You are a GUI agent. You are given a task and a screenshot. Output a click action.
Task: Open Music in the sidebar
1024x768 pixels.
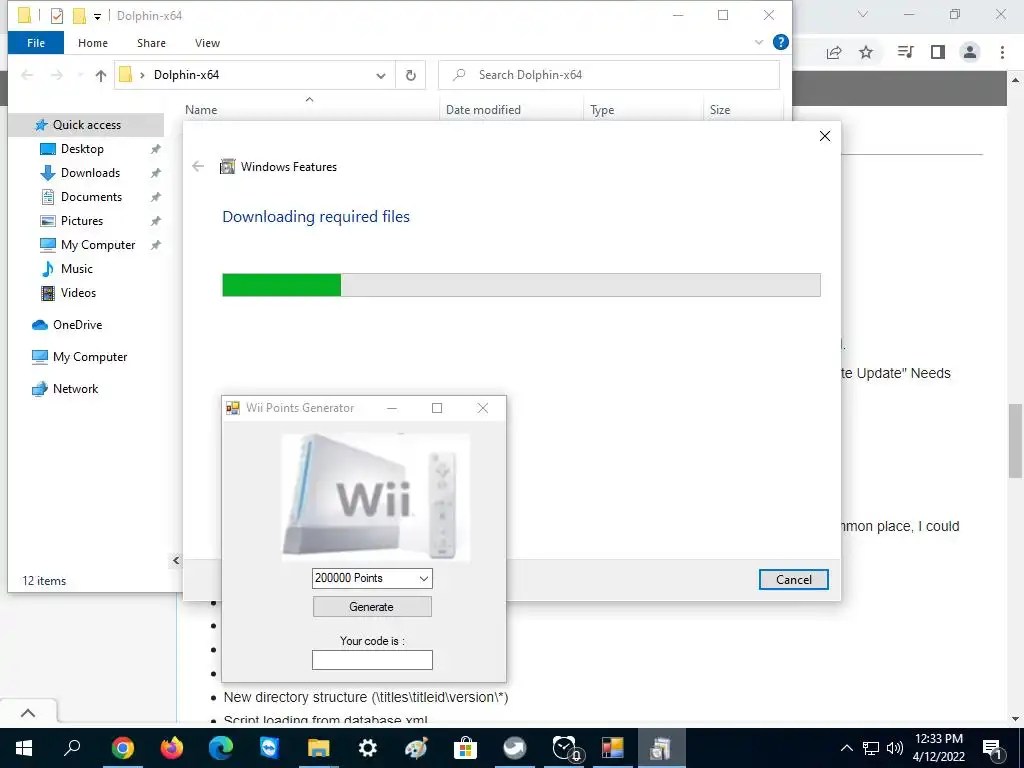[x=76, y=268]
